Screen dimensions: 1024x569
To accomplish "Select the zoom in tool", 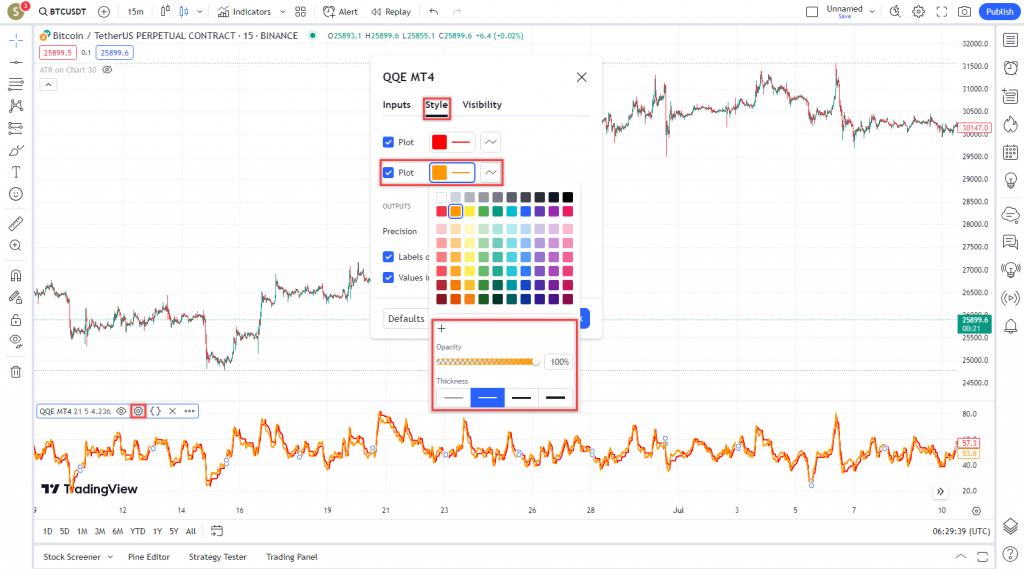I will pyautogui.click(x=16, y=246).
